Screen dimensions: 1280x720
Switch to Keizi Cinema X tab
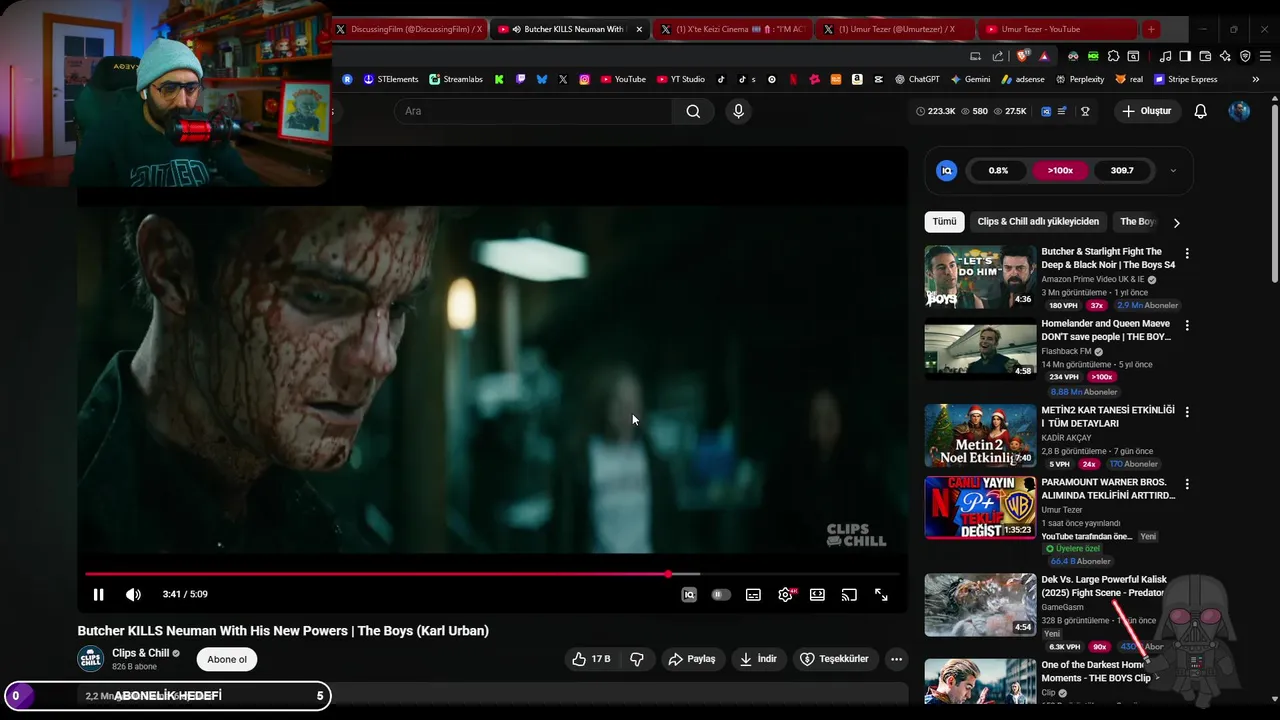pos(732,29)
